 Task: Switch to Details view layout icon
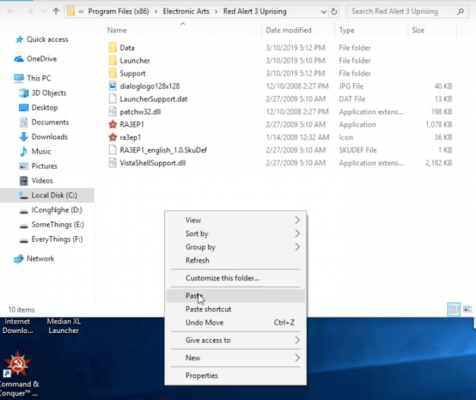tap(454, 309)
